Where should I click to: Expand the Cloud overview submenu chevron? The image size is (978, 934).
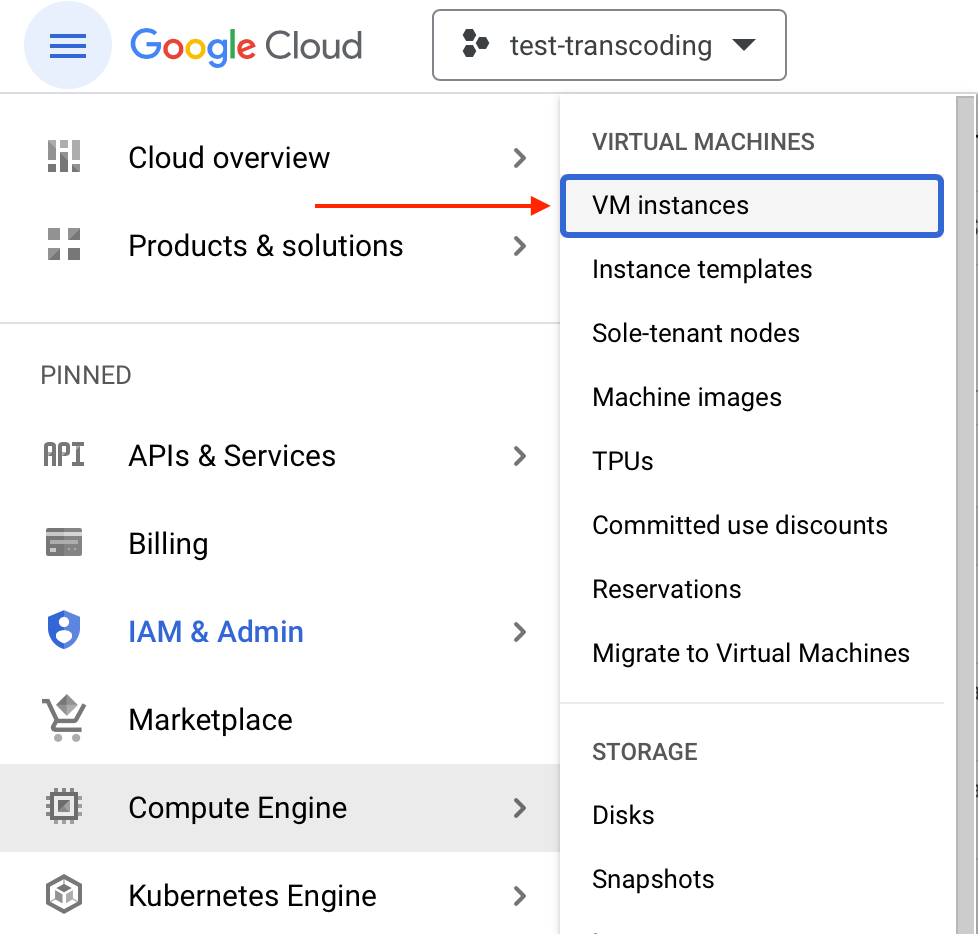[x=520, y=158]
